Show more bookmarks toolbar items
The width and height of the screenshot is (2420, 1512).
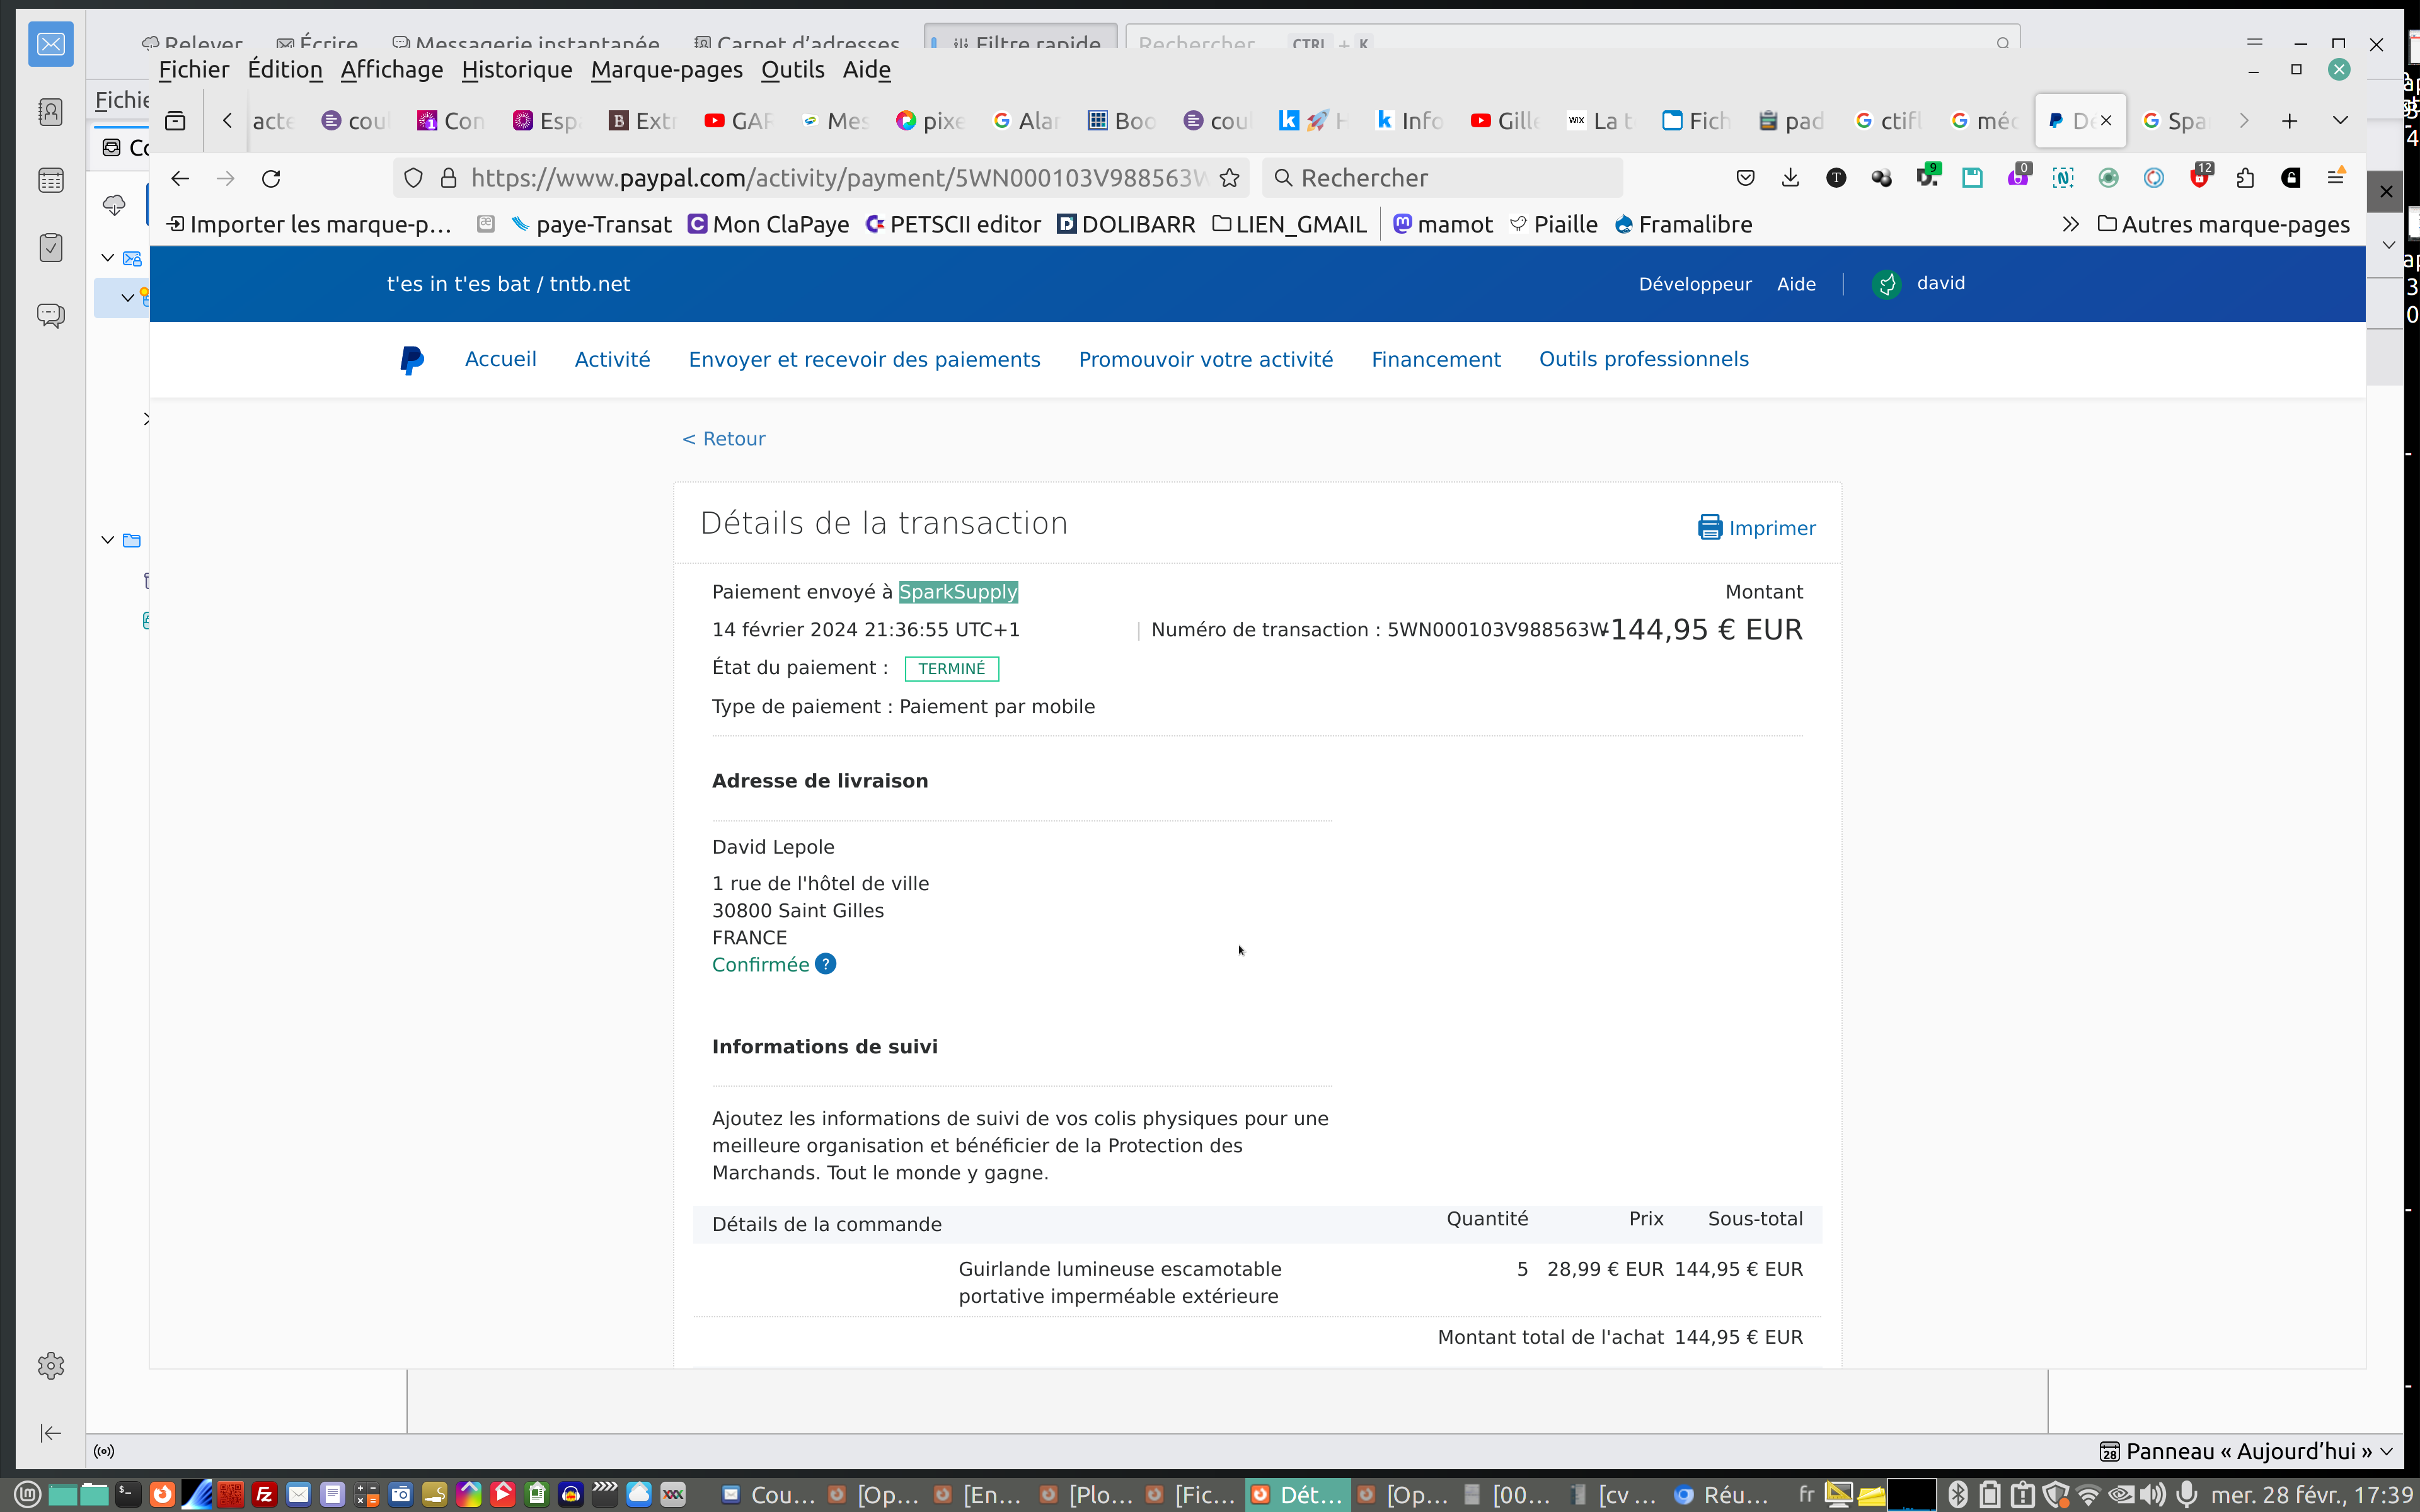click(x=2070, y=225)
